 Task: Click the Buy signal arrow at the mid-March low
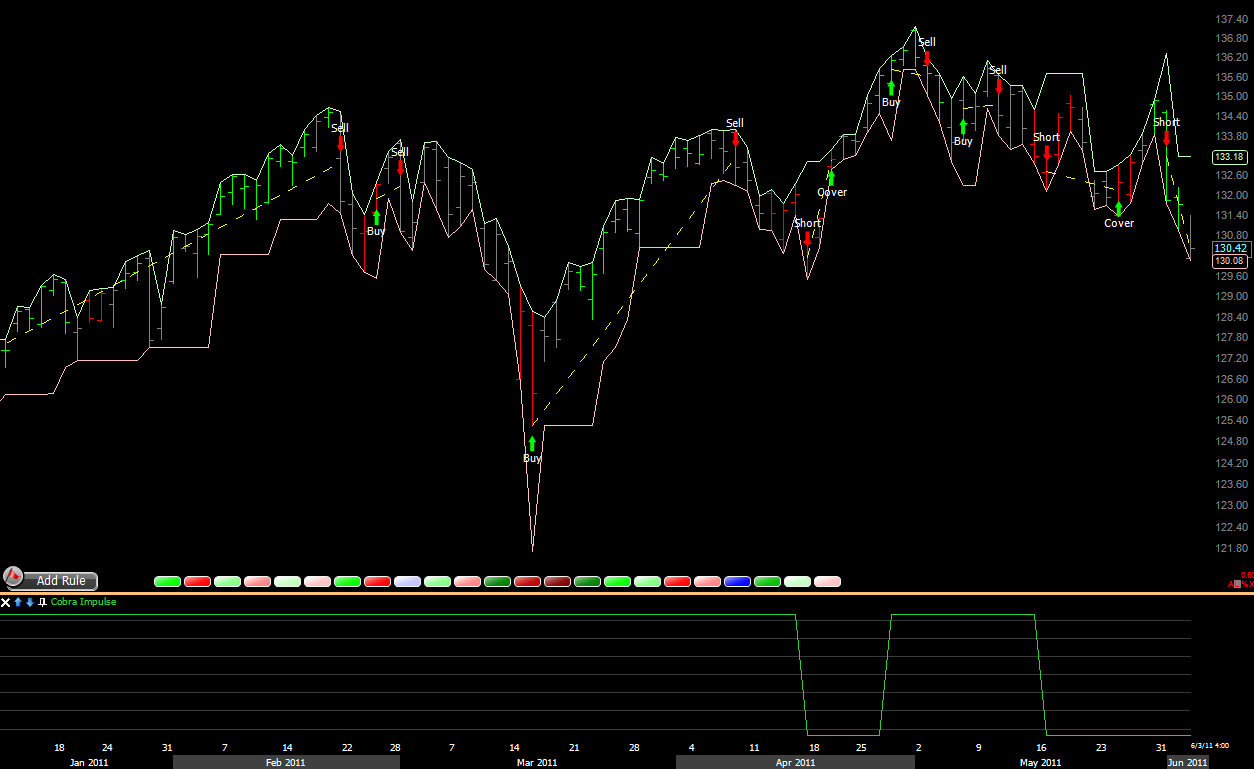click(x=532, y=443)
